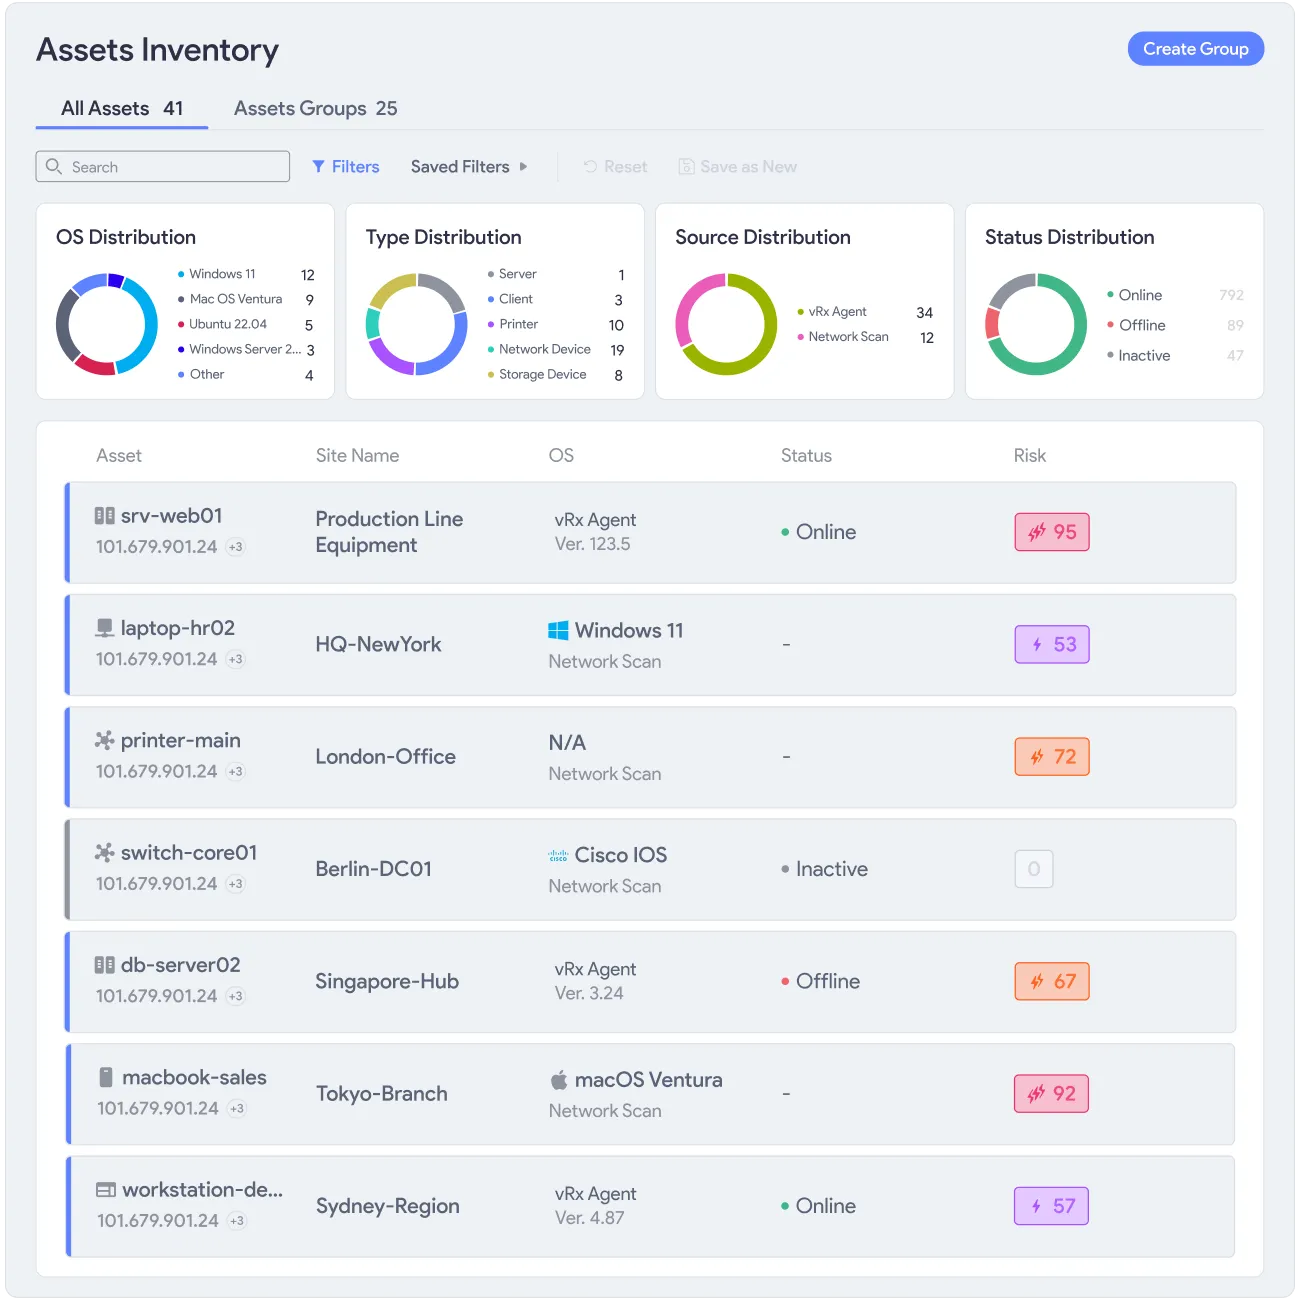The image size is (1300, 1300).
Task: Select Sydney-Region site name
Action: (x=387, y=1206)
